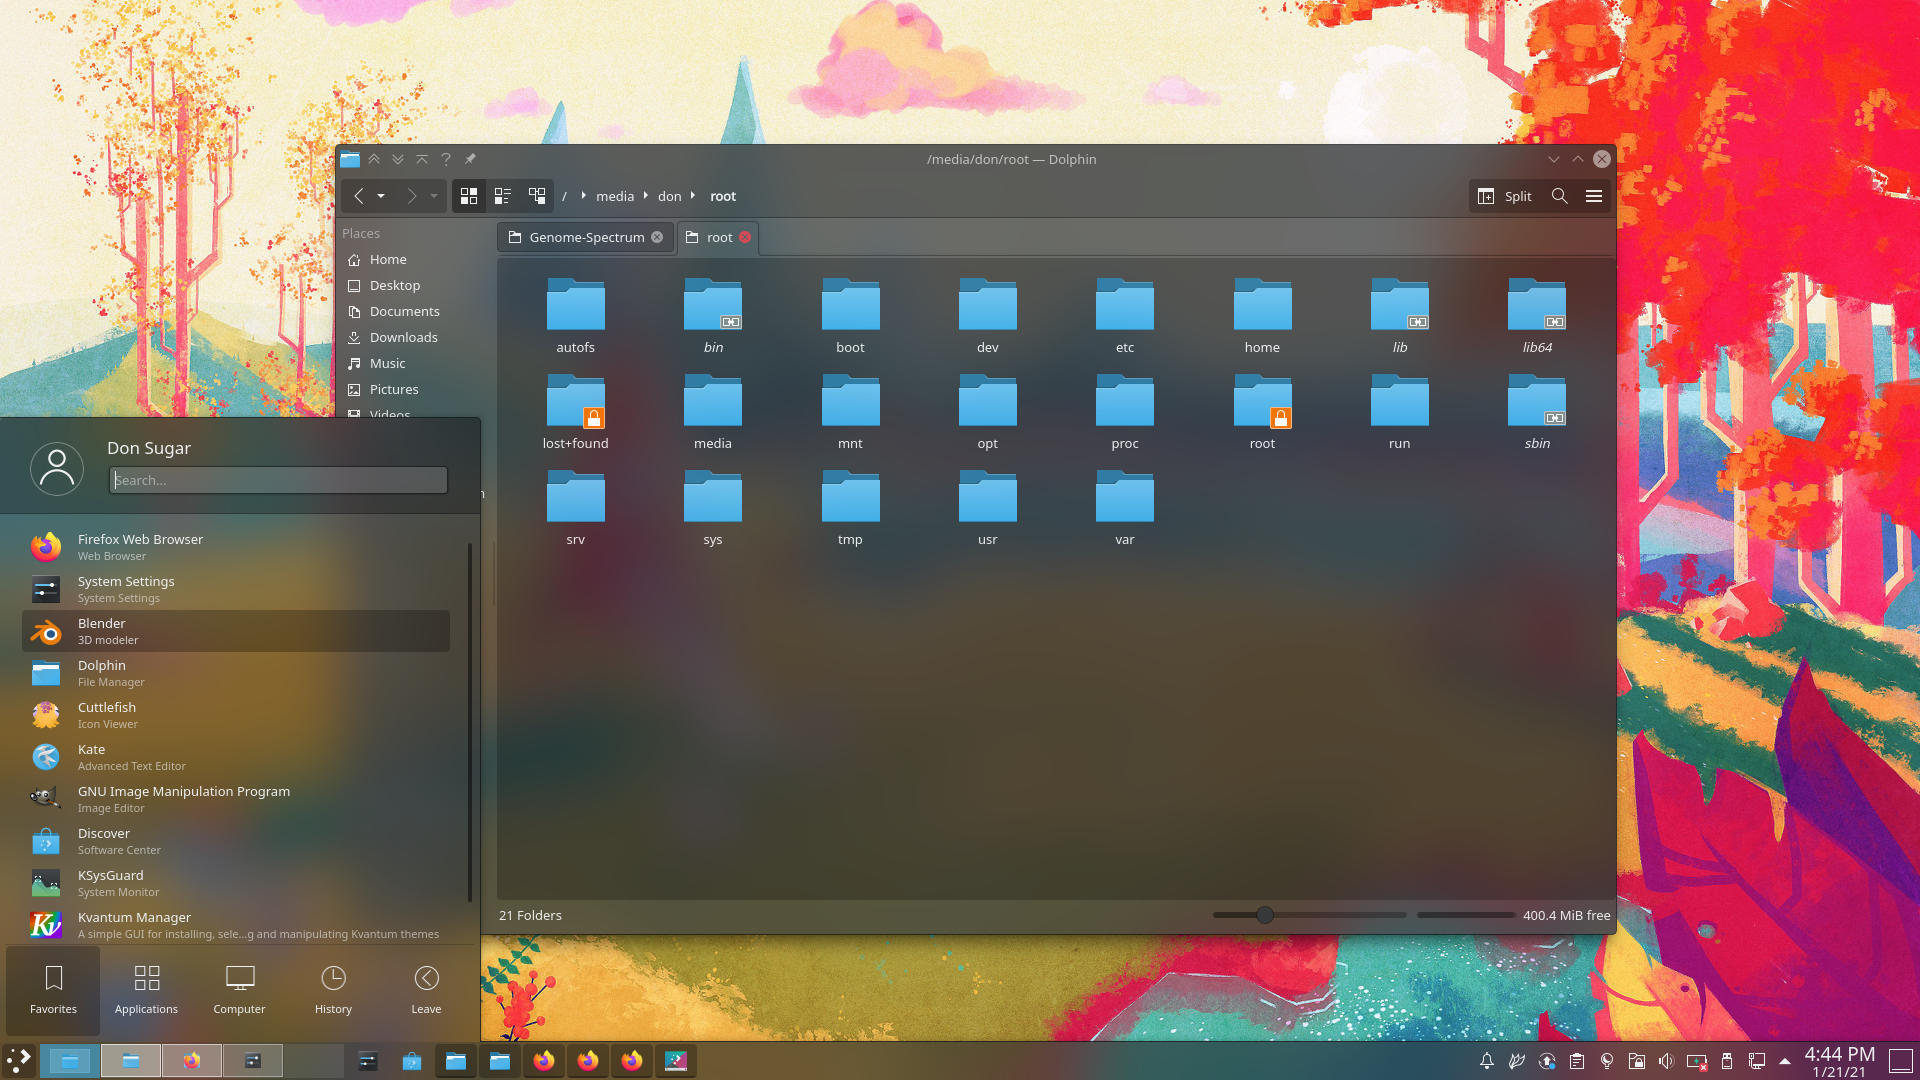The height and width of the screenshot is (1080, 1920).
Task: Select the home folder icon
Action: click(x=1263, y=304)
